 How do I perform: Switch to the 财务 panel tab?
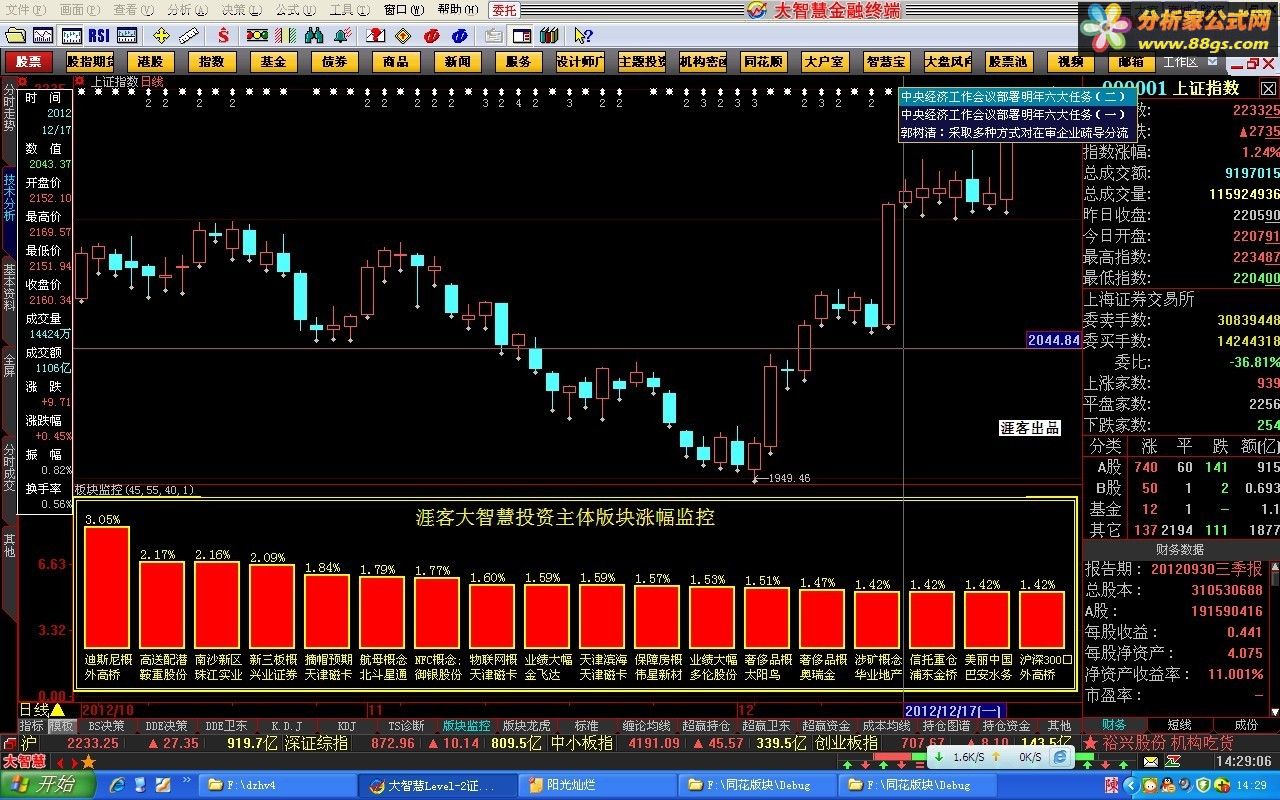coord(1114,725)
